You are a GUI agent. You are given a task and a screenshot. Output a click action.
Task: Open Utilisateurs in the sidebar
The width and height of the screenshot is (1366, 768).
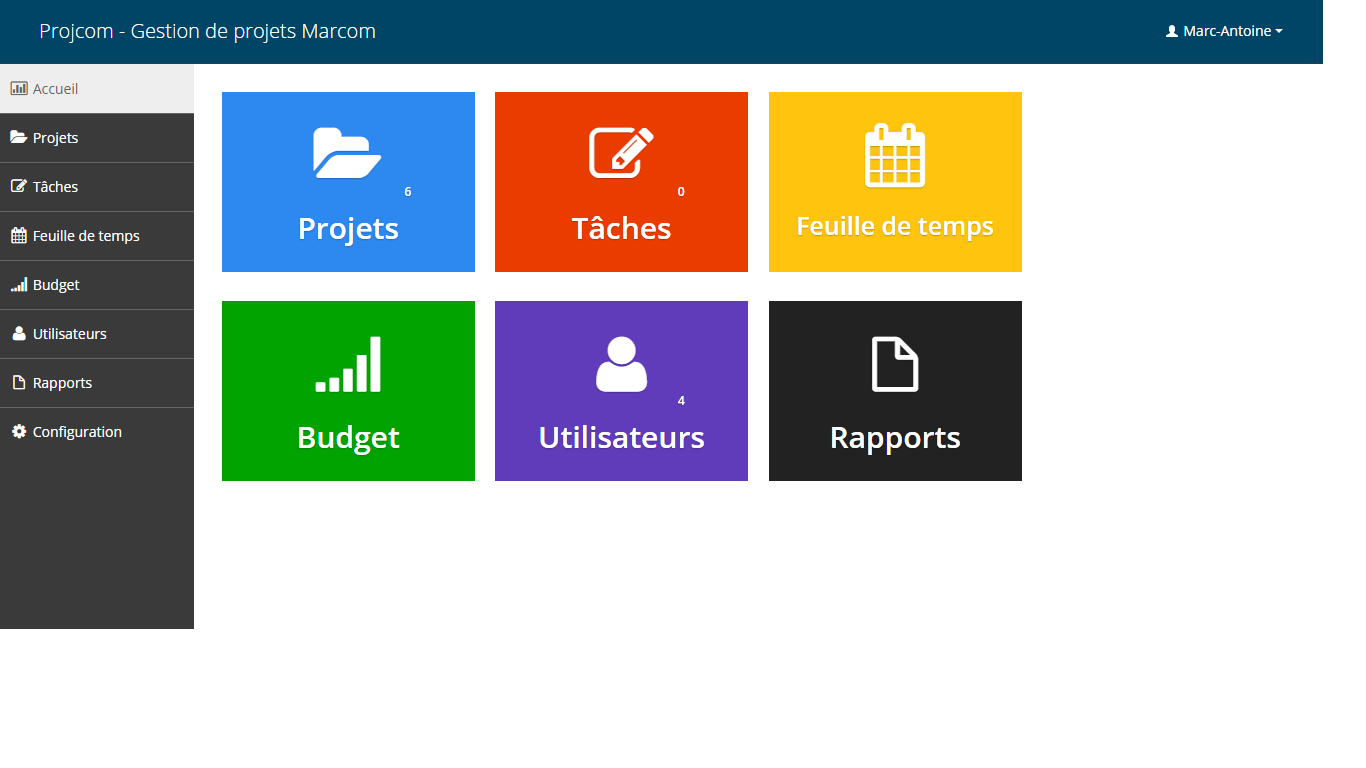pyautogui.click(x=97, y=334)
